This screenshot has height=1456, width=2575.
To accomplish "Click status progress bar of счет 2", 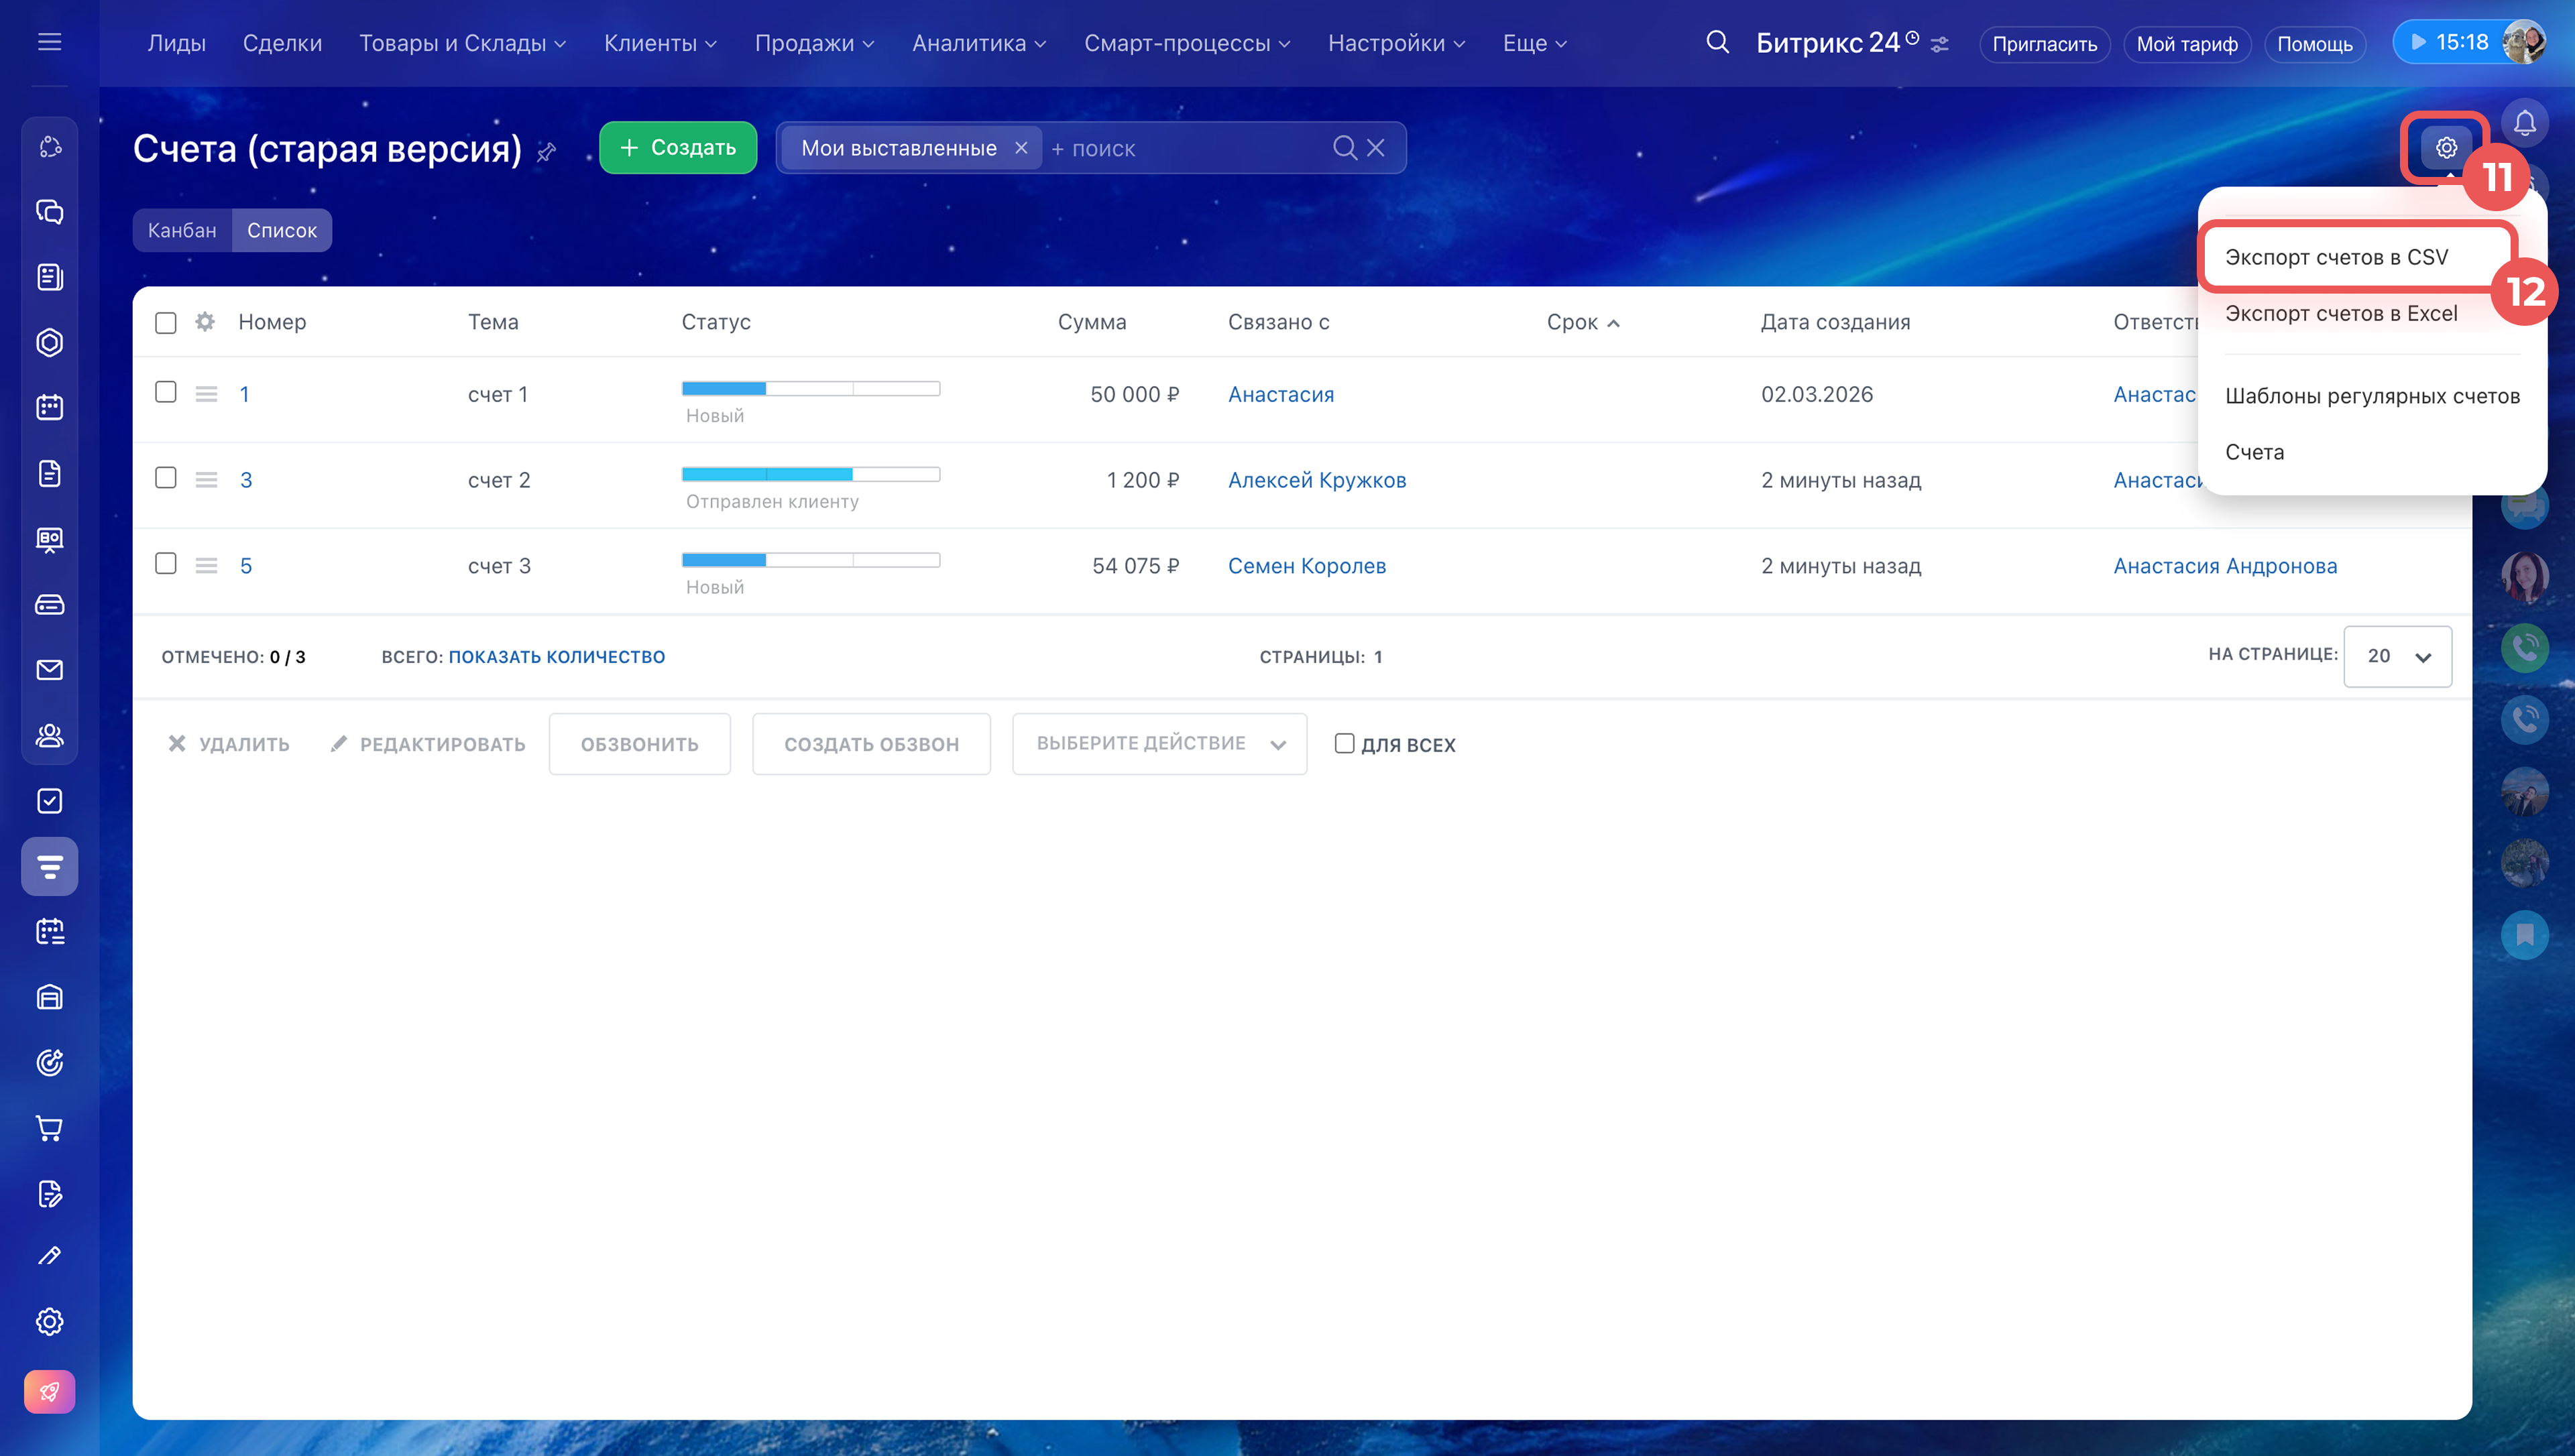I will click(810, 474).
